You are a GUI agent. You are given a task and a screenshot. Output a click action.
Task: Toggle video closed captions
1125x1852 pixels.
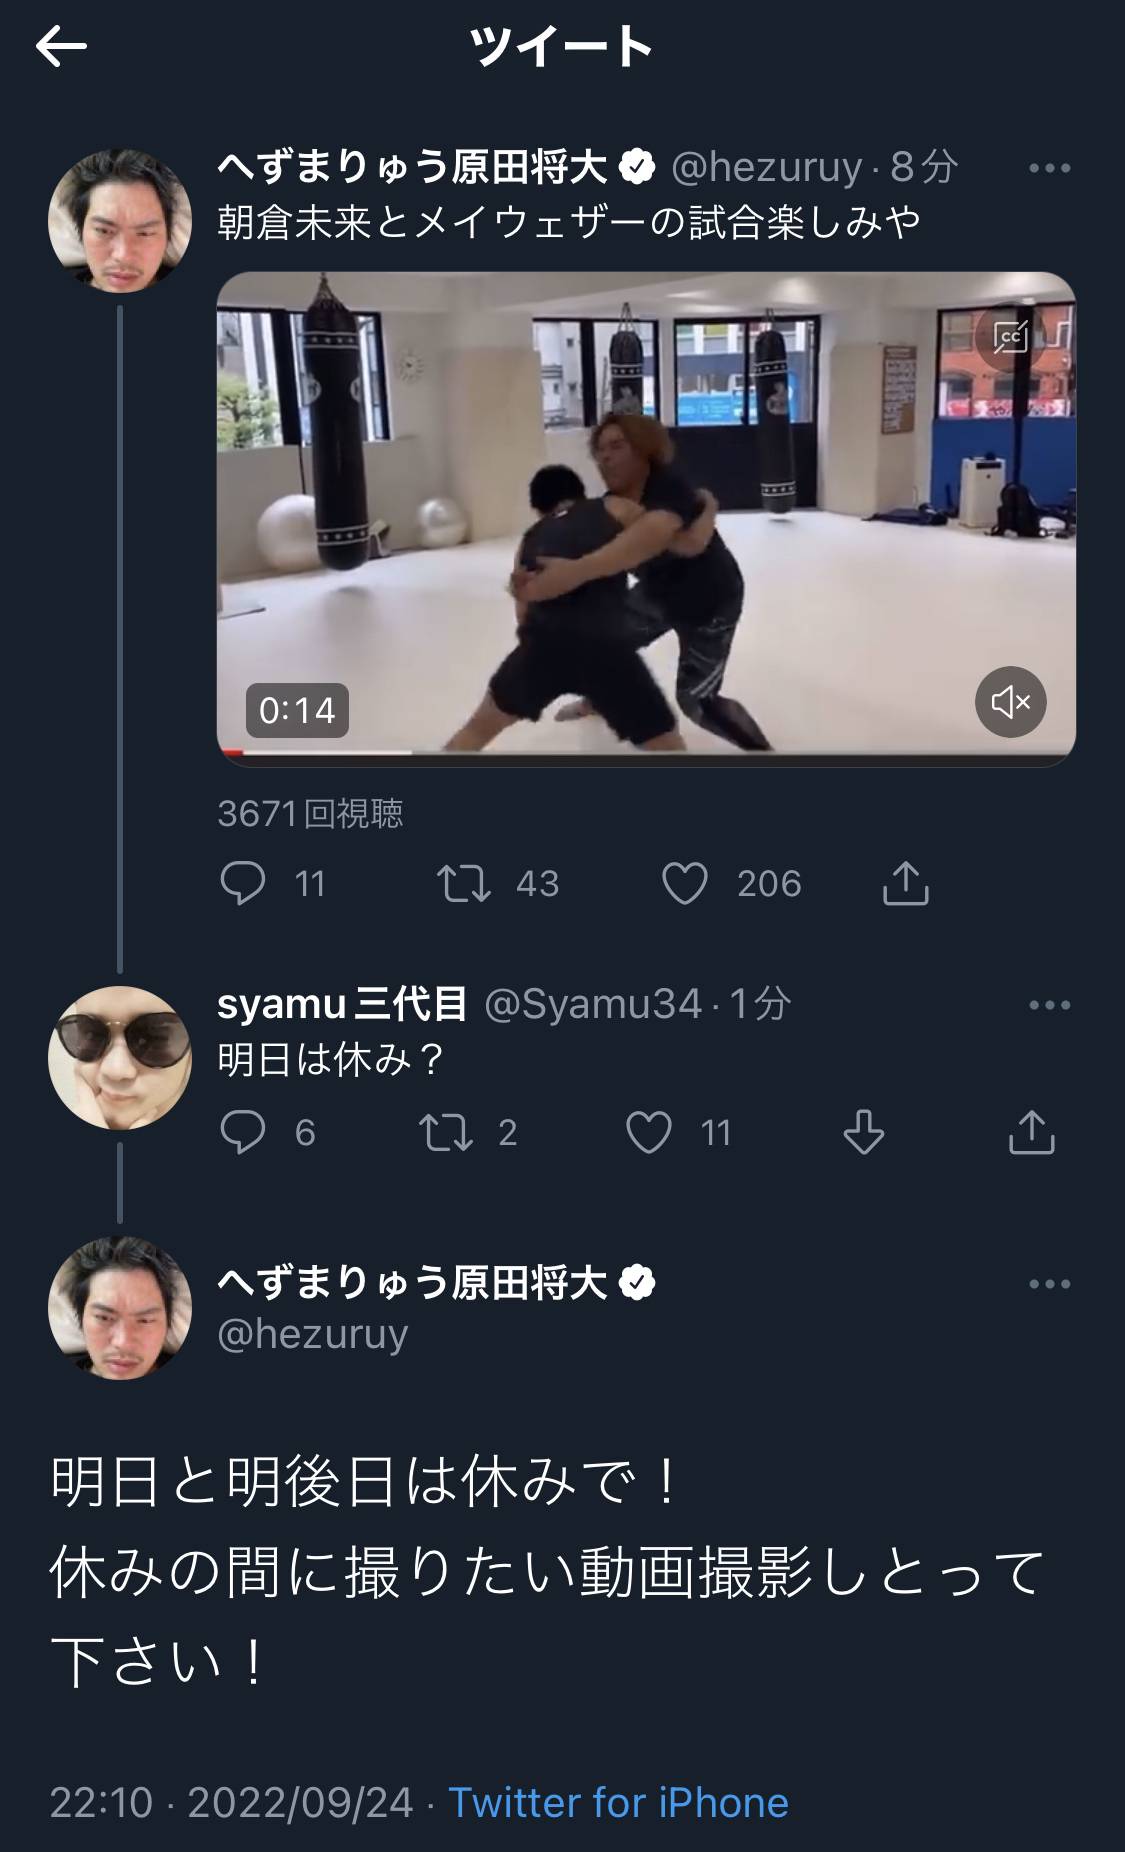1010,338
